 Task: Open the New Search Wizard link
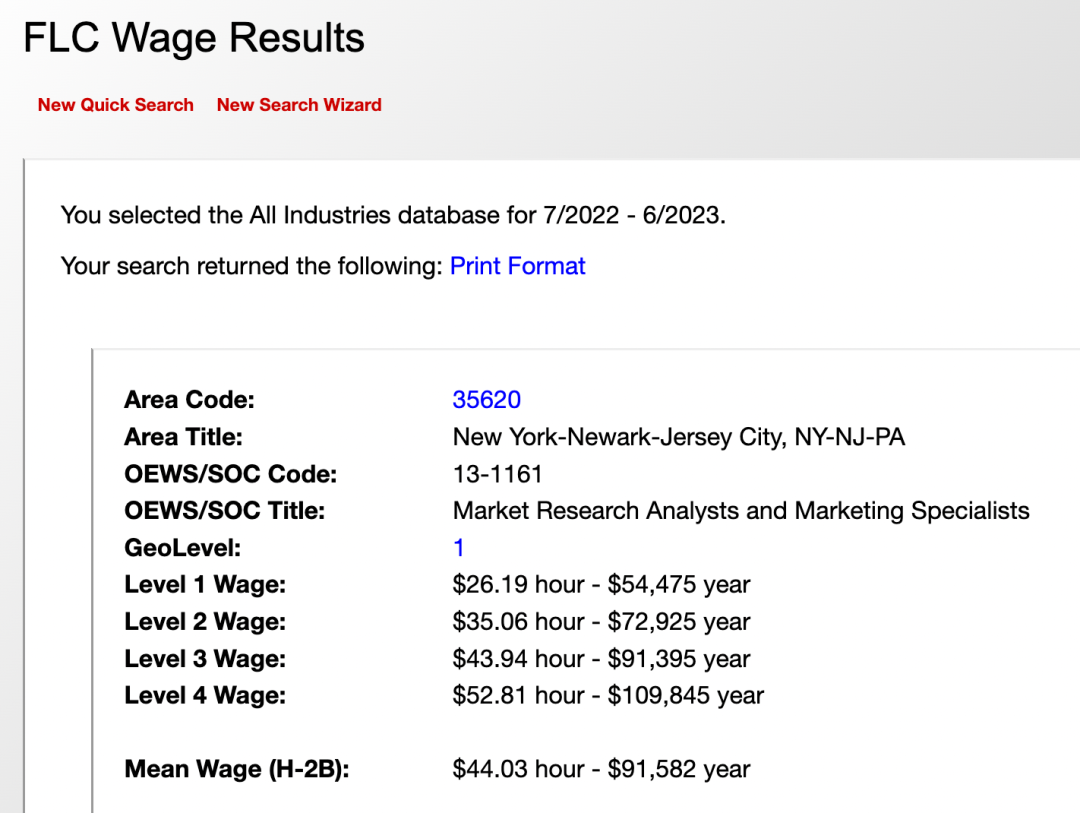[x=299, y=105]
